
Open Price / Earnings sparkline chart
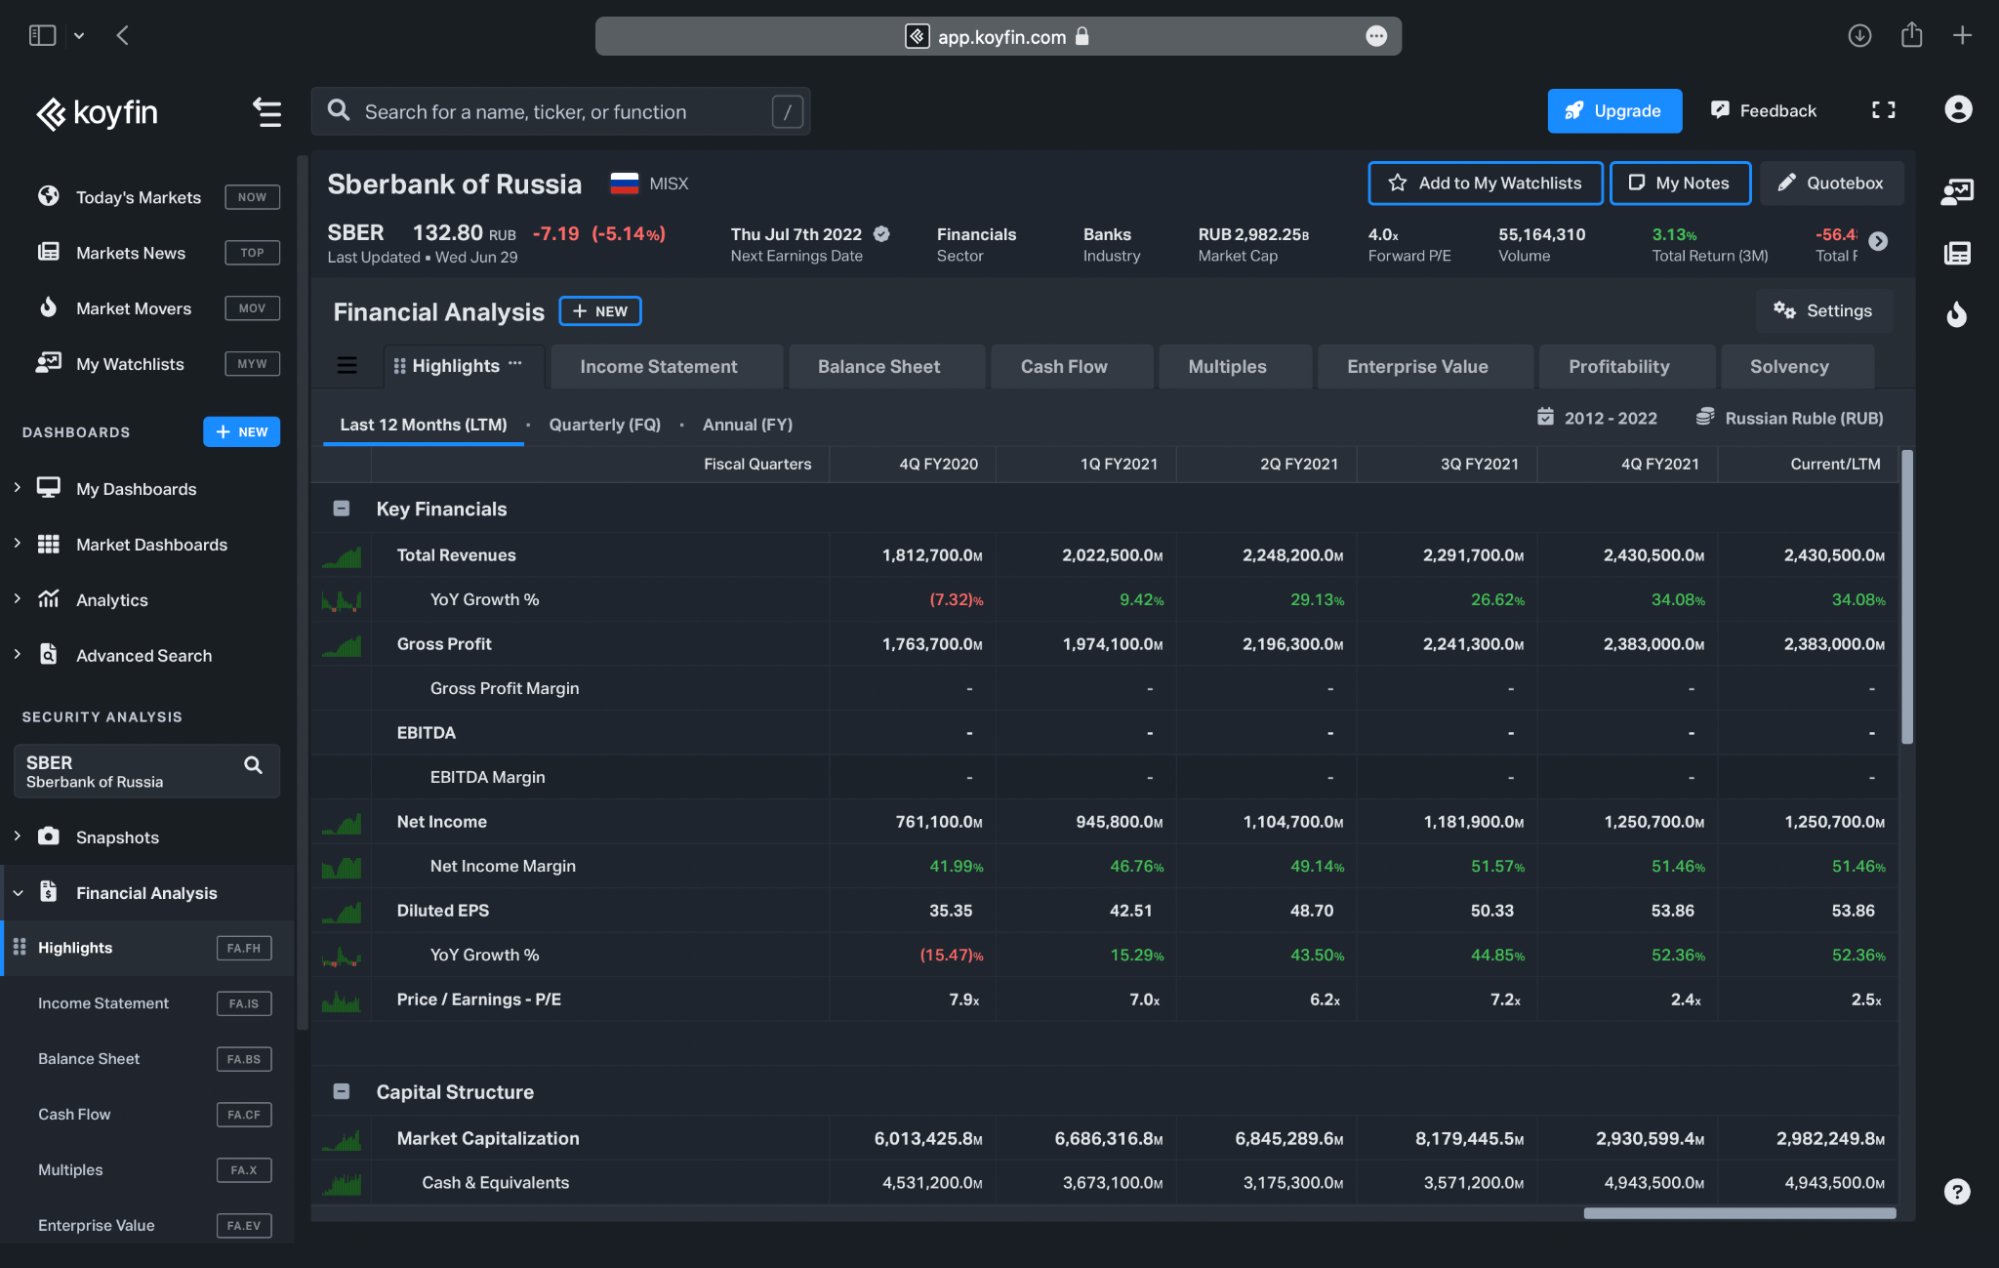[341, 1000]
